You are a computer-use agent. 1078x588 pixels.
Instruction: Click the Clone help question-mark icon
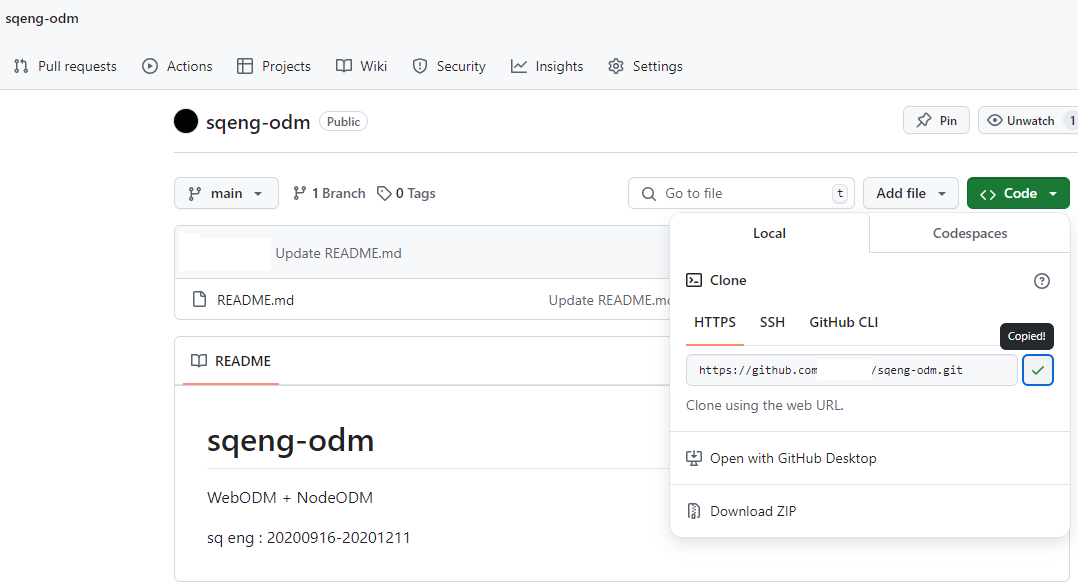[1042, 281]
